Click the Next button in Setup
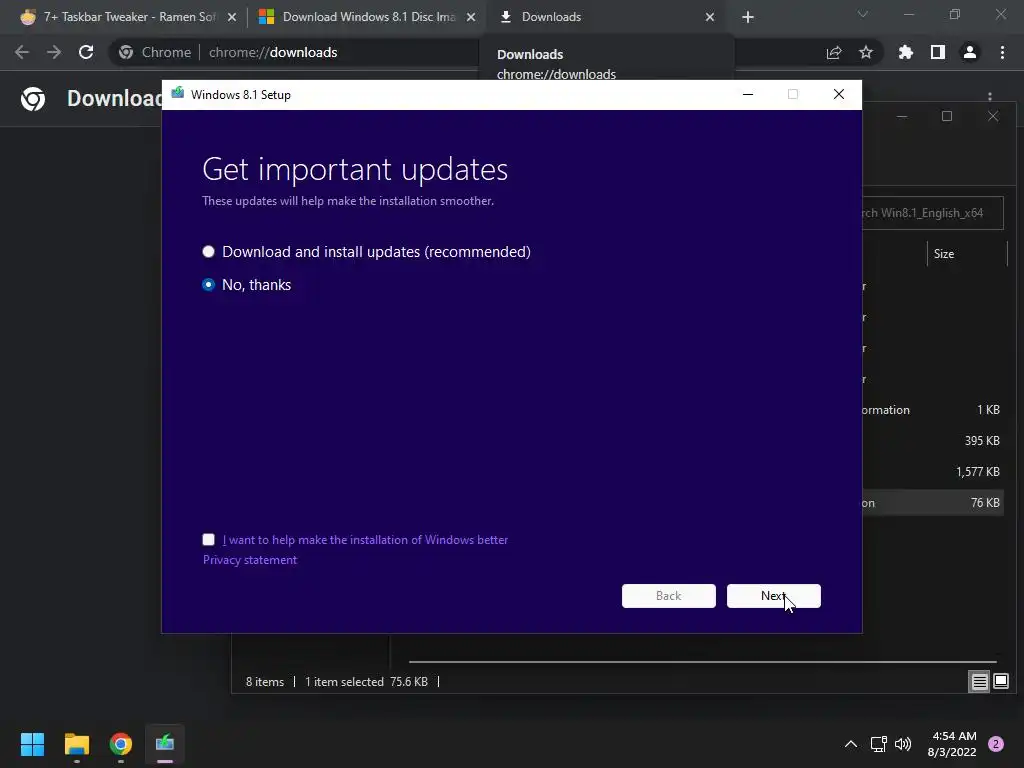 point(774,596)
